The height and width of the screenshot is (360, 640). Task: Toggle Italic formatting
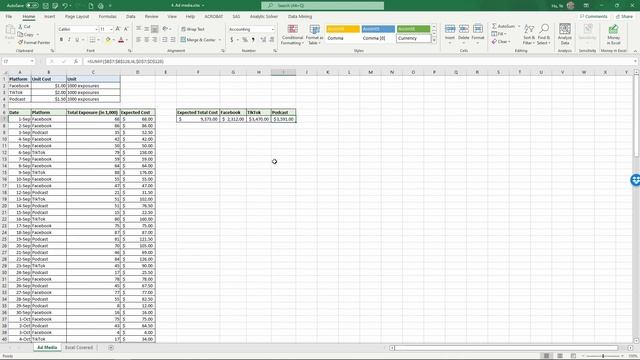pos(69,40)
